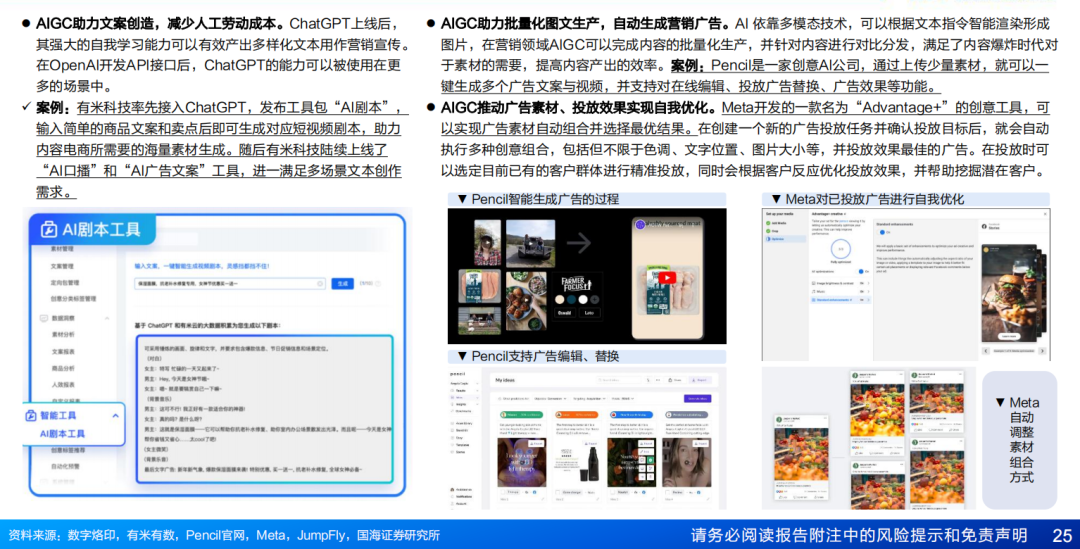Click the Share button in My ideas header
1080x549 pixels.
point(676,380)
